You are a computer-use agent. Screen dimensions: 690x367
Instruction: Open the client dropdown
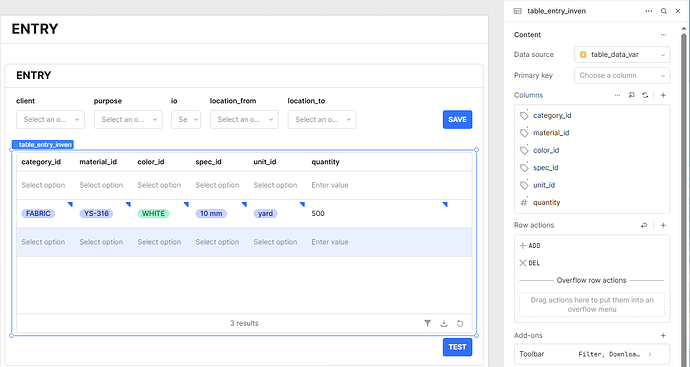coord(51,119)
